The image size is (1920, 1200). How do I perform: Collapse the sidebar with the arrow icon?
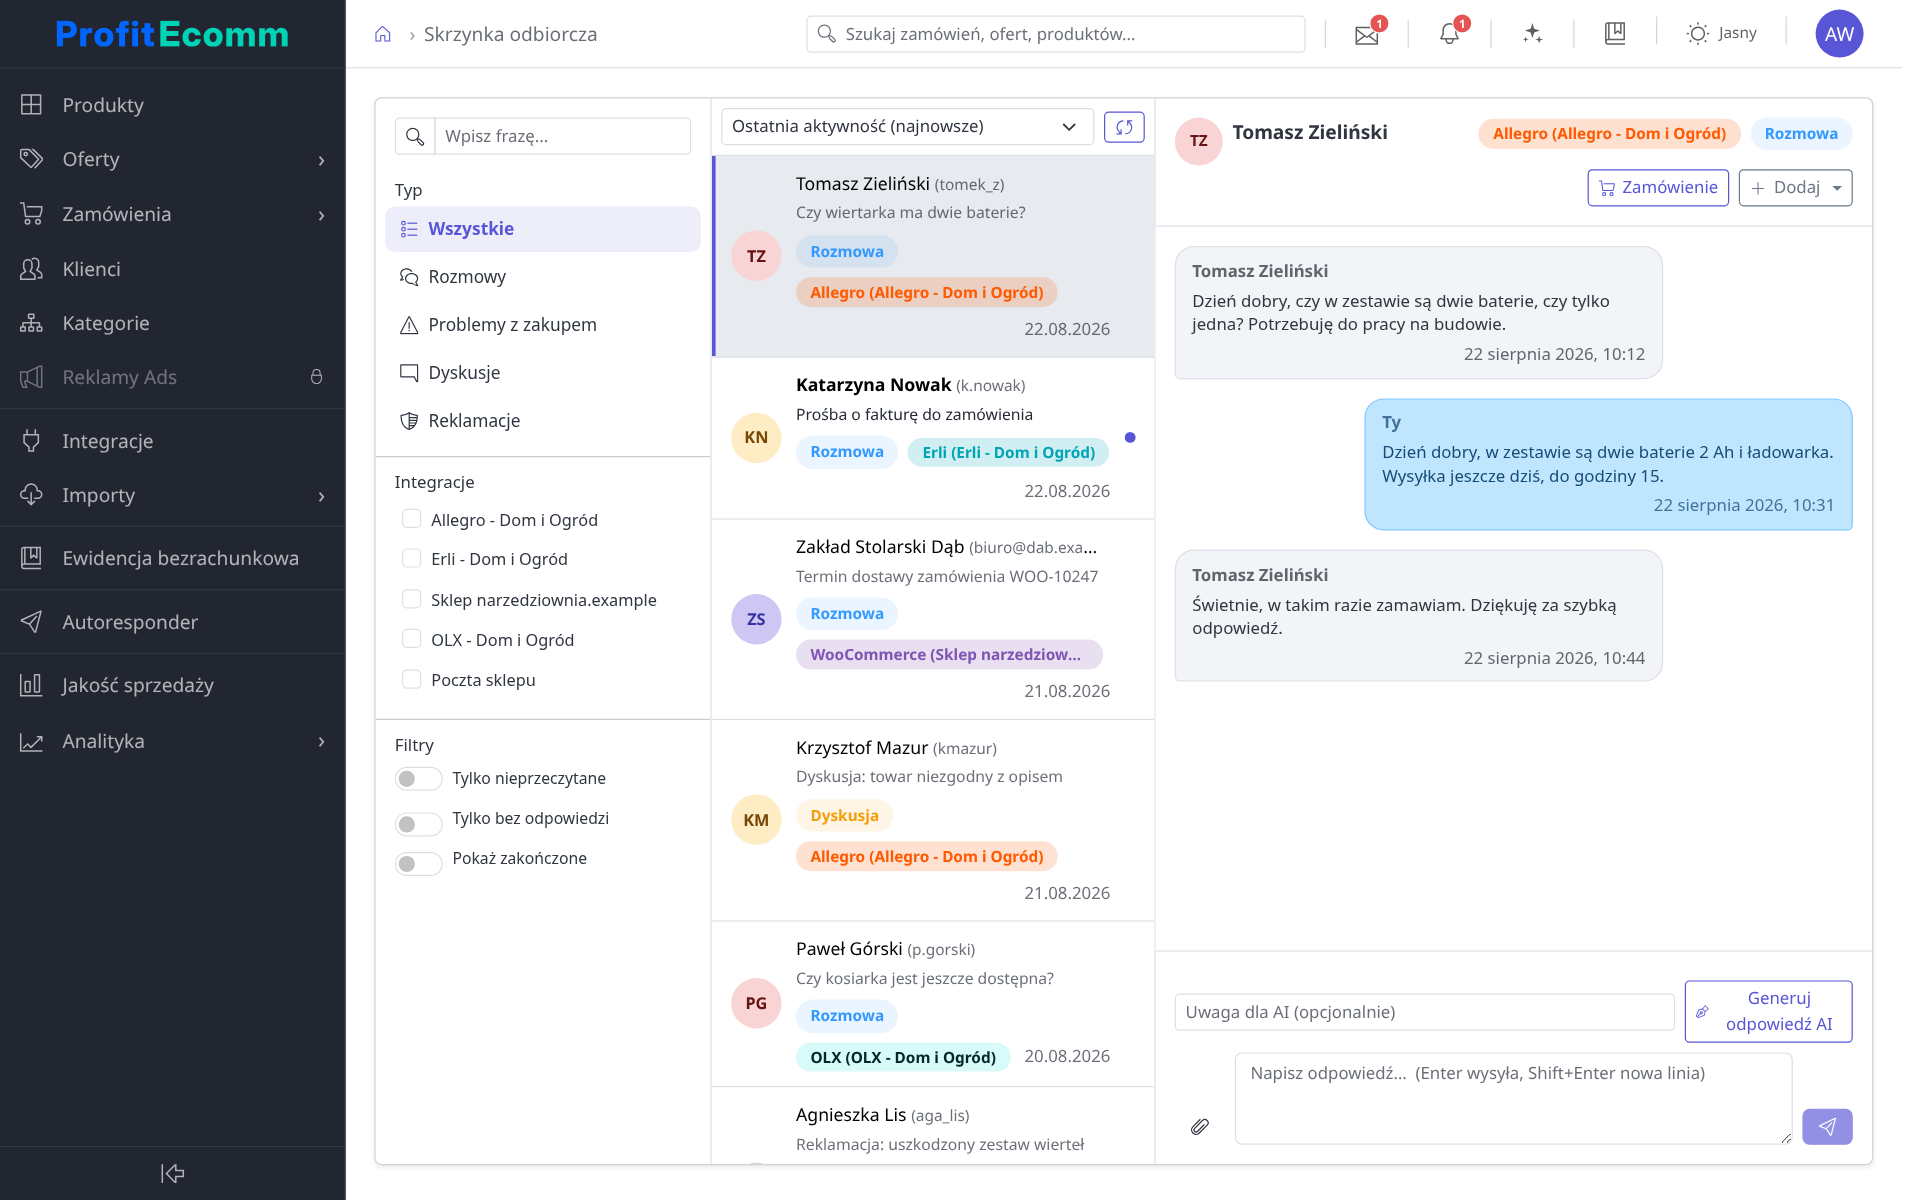[172, 1173]
